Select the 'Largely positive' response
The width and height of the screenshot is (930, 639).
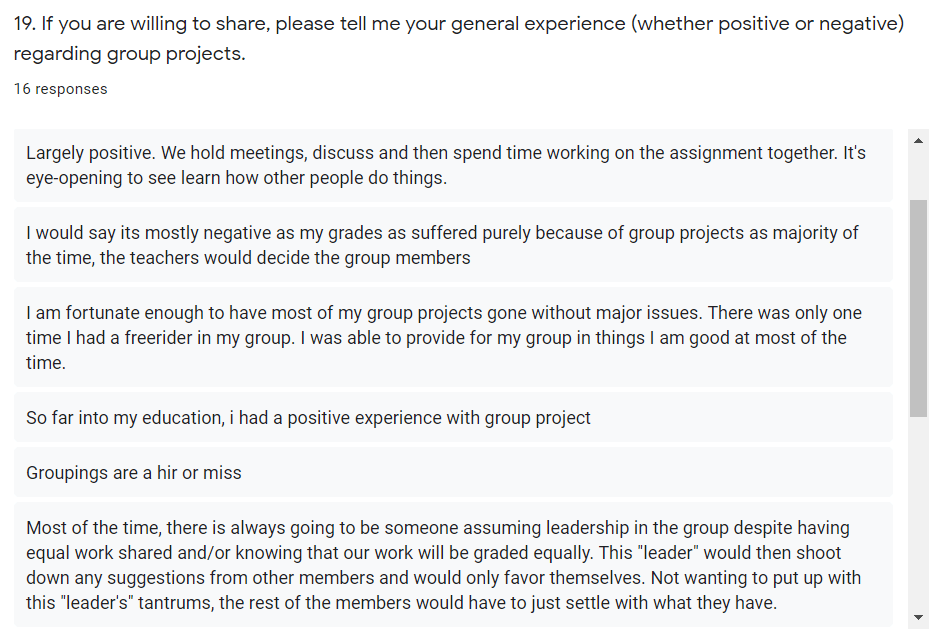tap(453, 166)
